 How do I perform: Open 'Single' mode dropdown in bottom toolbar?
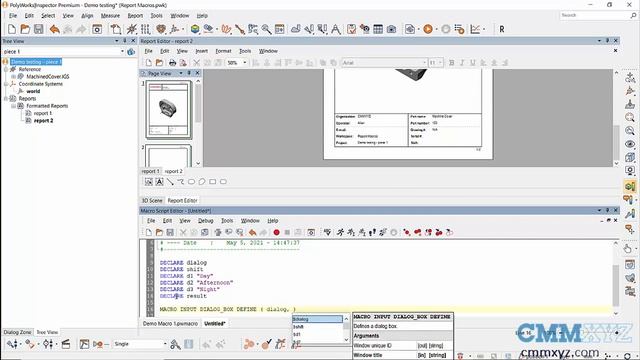click(165, 344)
